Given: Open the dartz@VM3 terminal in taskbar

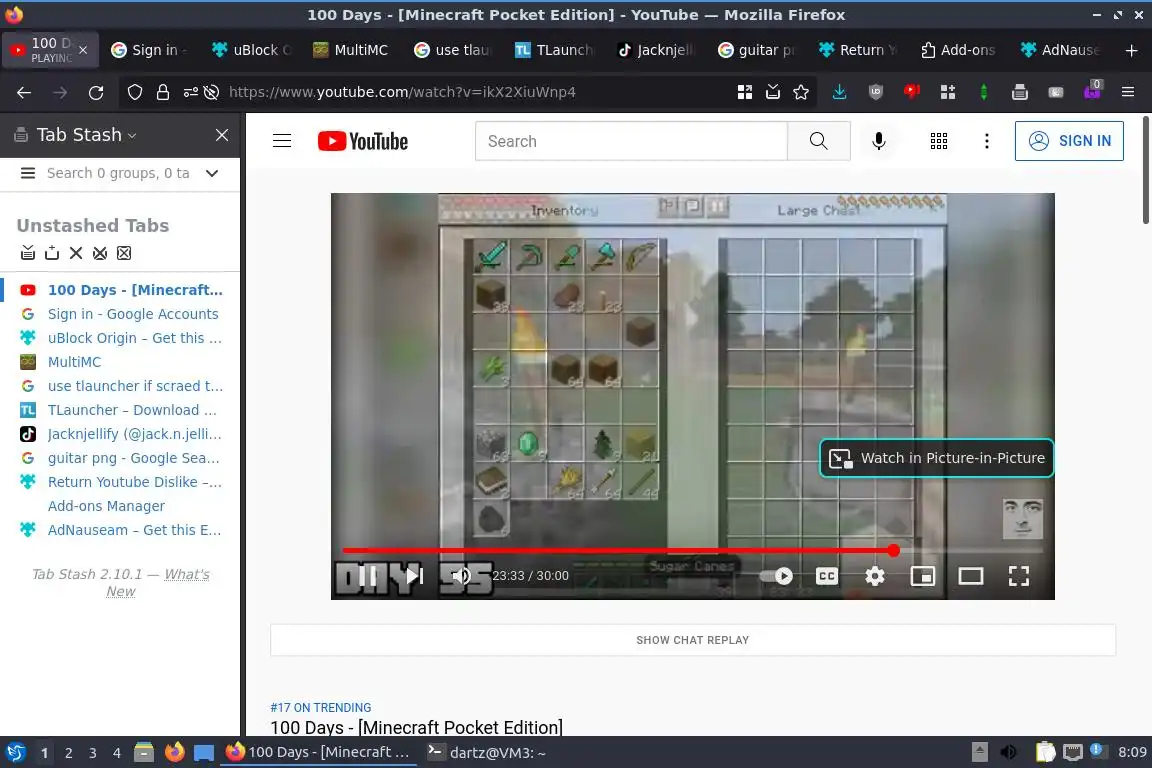Looking at the screenshot, I should 486,753.
